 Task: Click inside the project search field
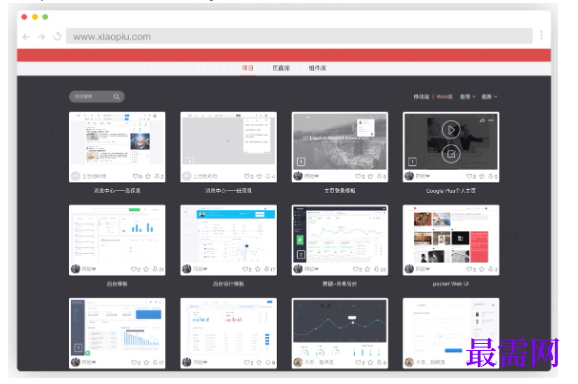(x=97, y=97)
